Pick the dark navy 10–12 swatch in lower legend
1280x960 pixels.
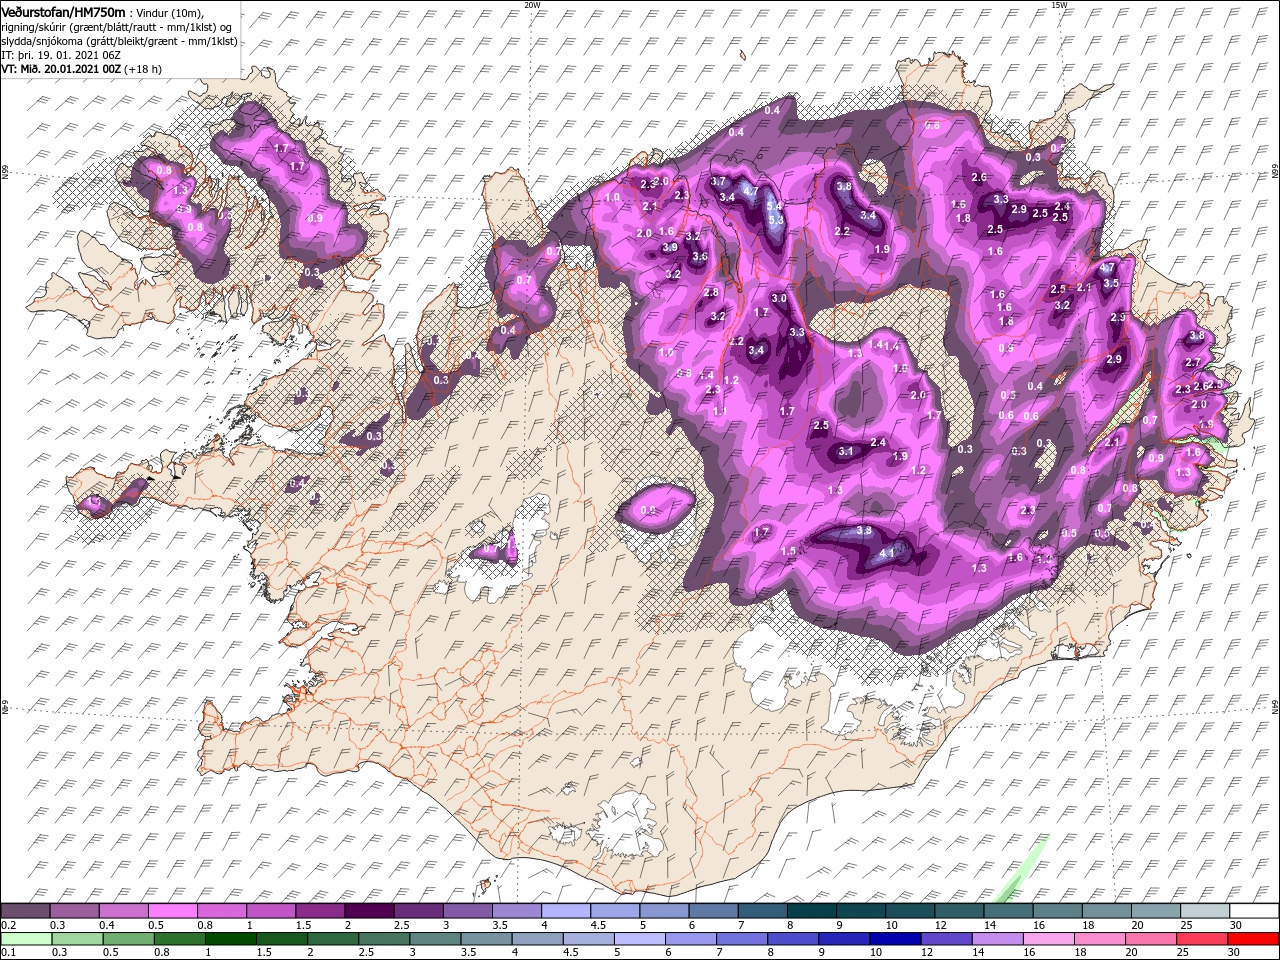[894, 939]
